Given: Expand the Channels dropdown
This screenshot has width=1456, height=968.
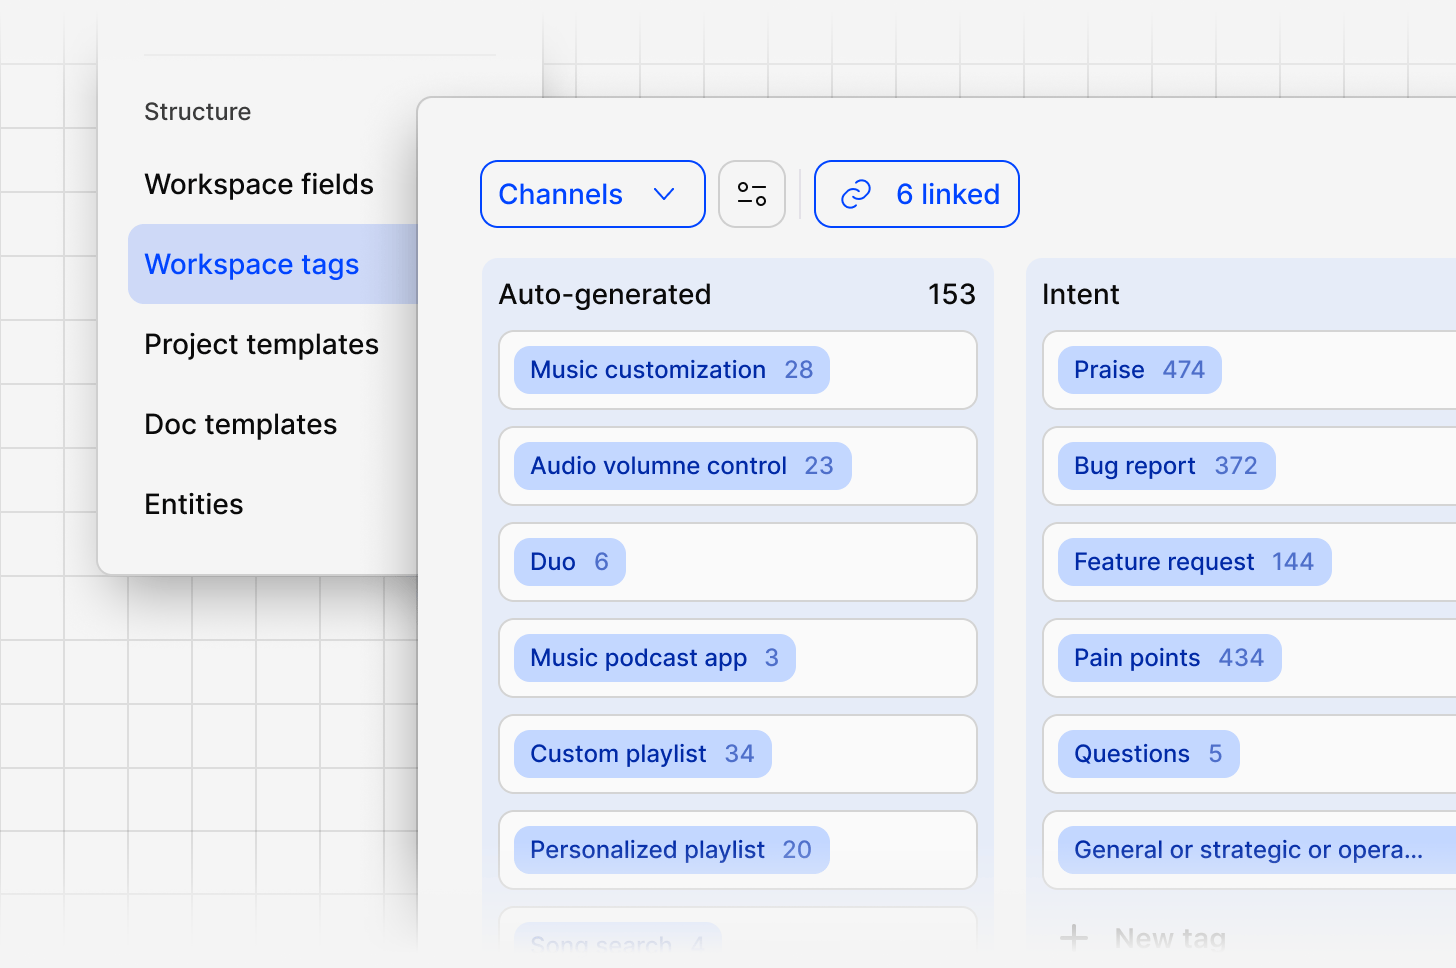Looking at the screenshot, I should coord(593,194).
